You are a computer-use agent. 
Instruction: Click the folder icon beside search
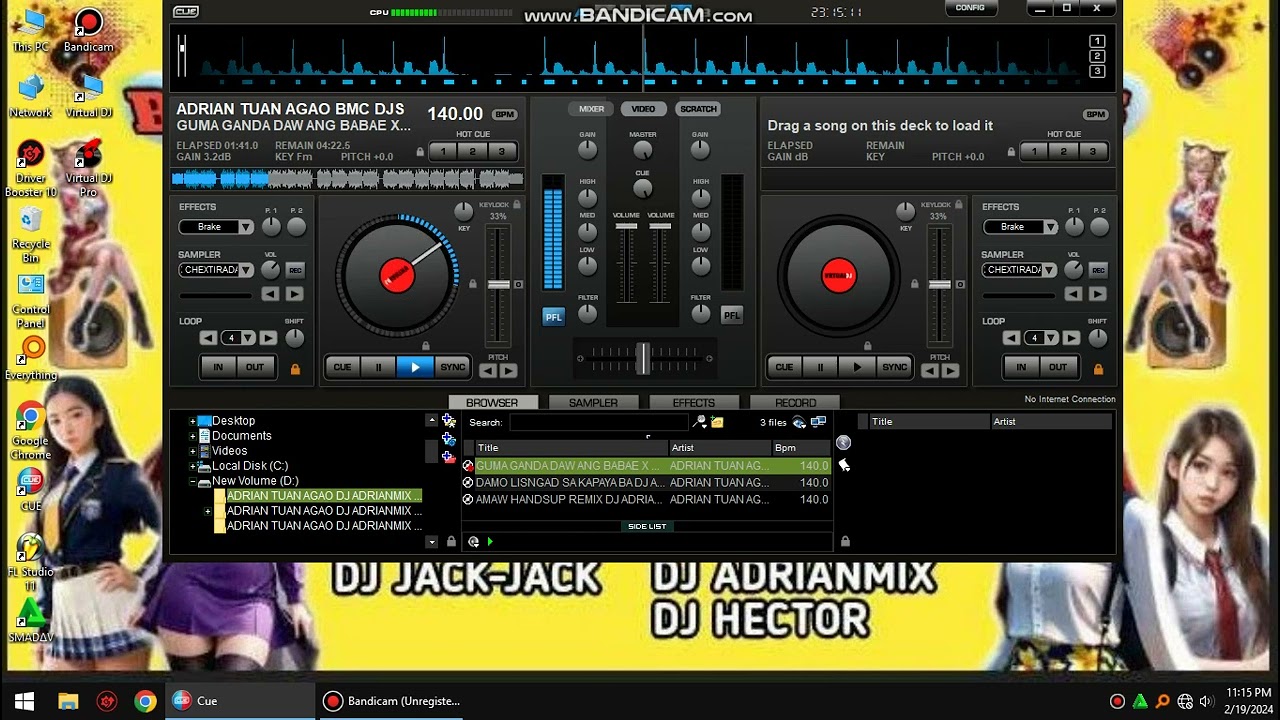click(717, 422)
